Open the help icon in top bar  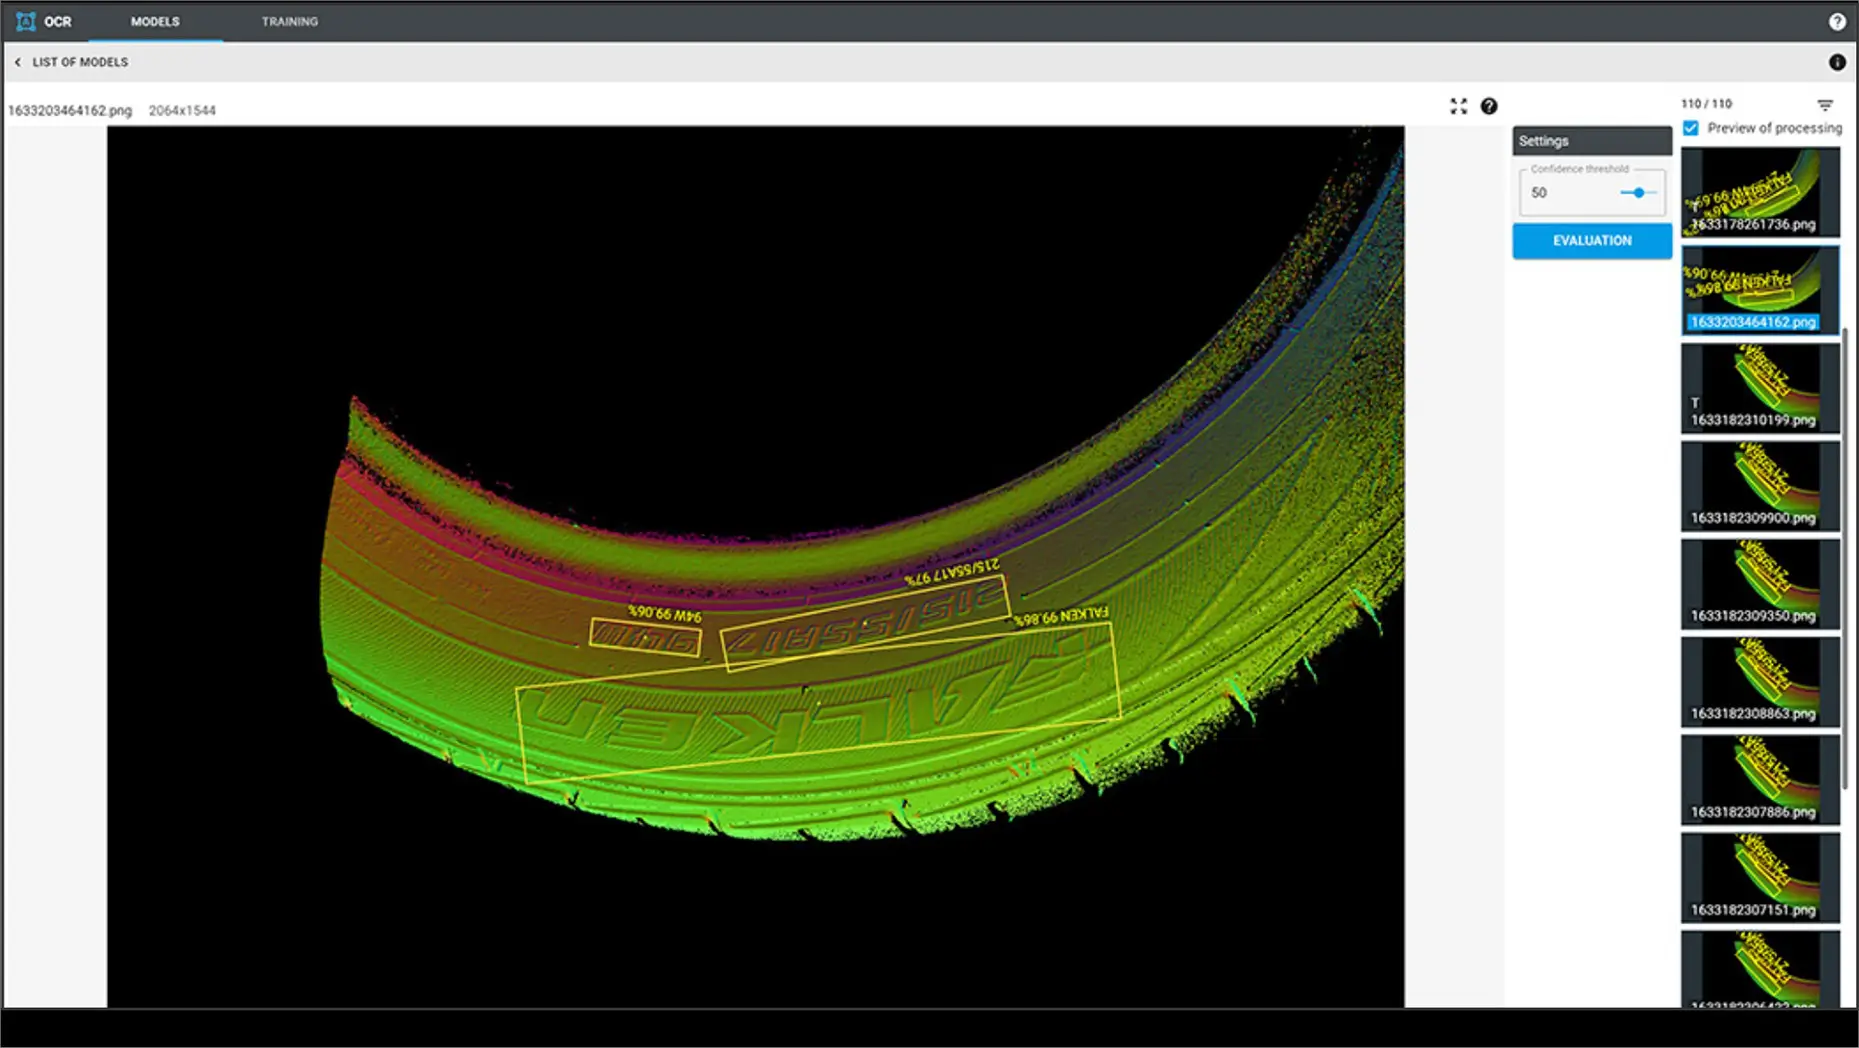pyautogui.click(x=1837, y=21)
